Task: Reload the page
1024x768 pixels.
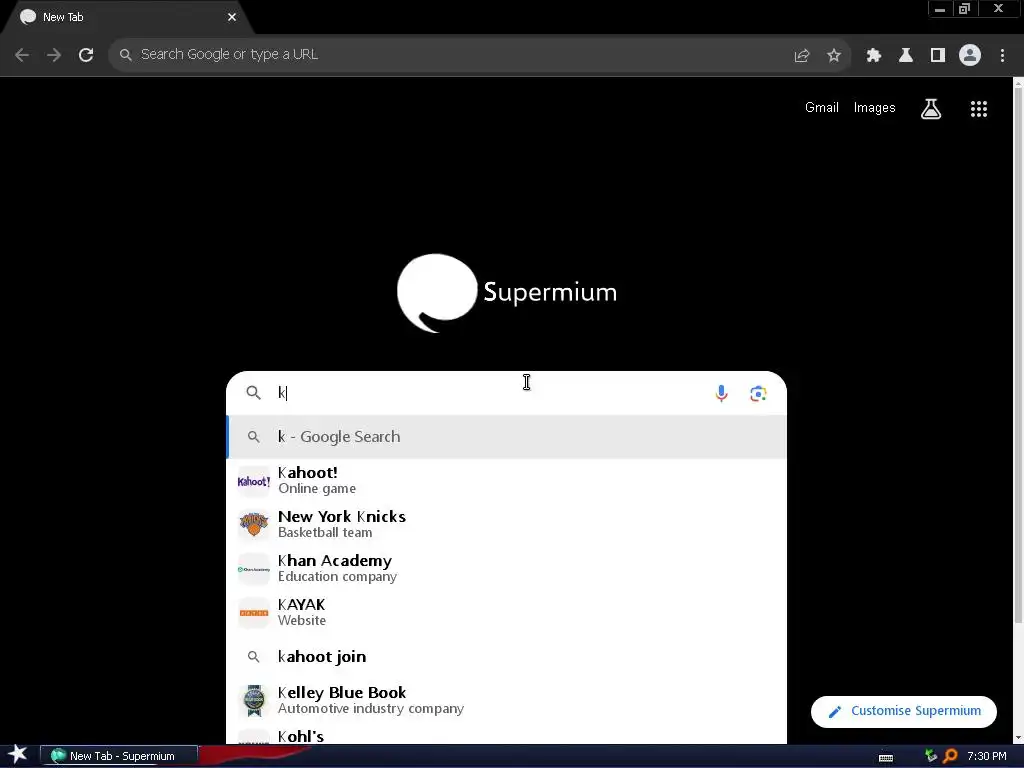Action: 86,55
